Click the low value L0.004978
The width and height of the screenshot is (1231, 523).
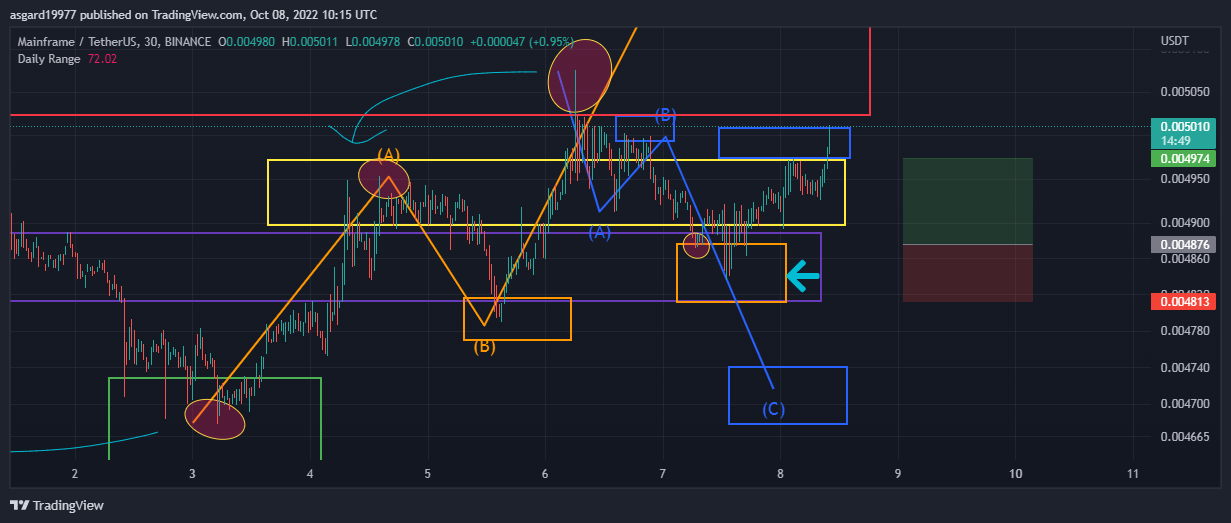[375, 42]
